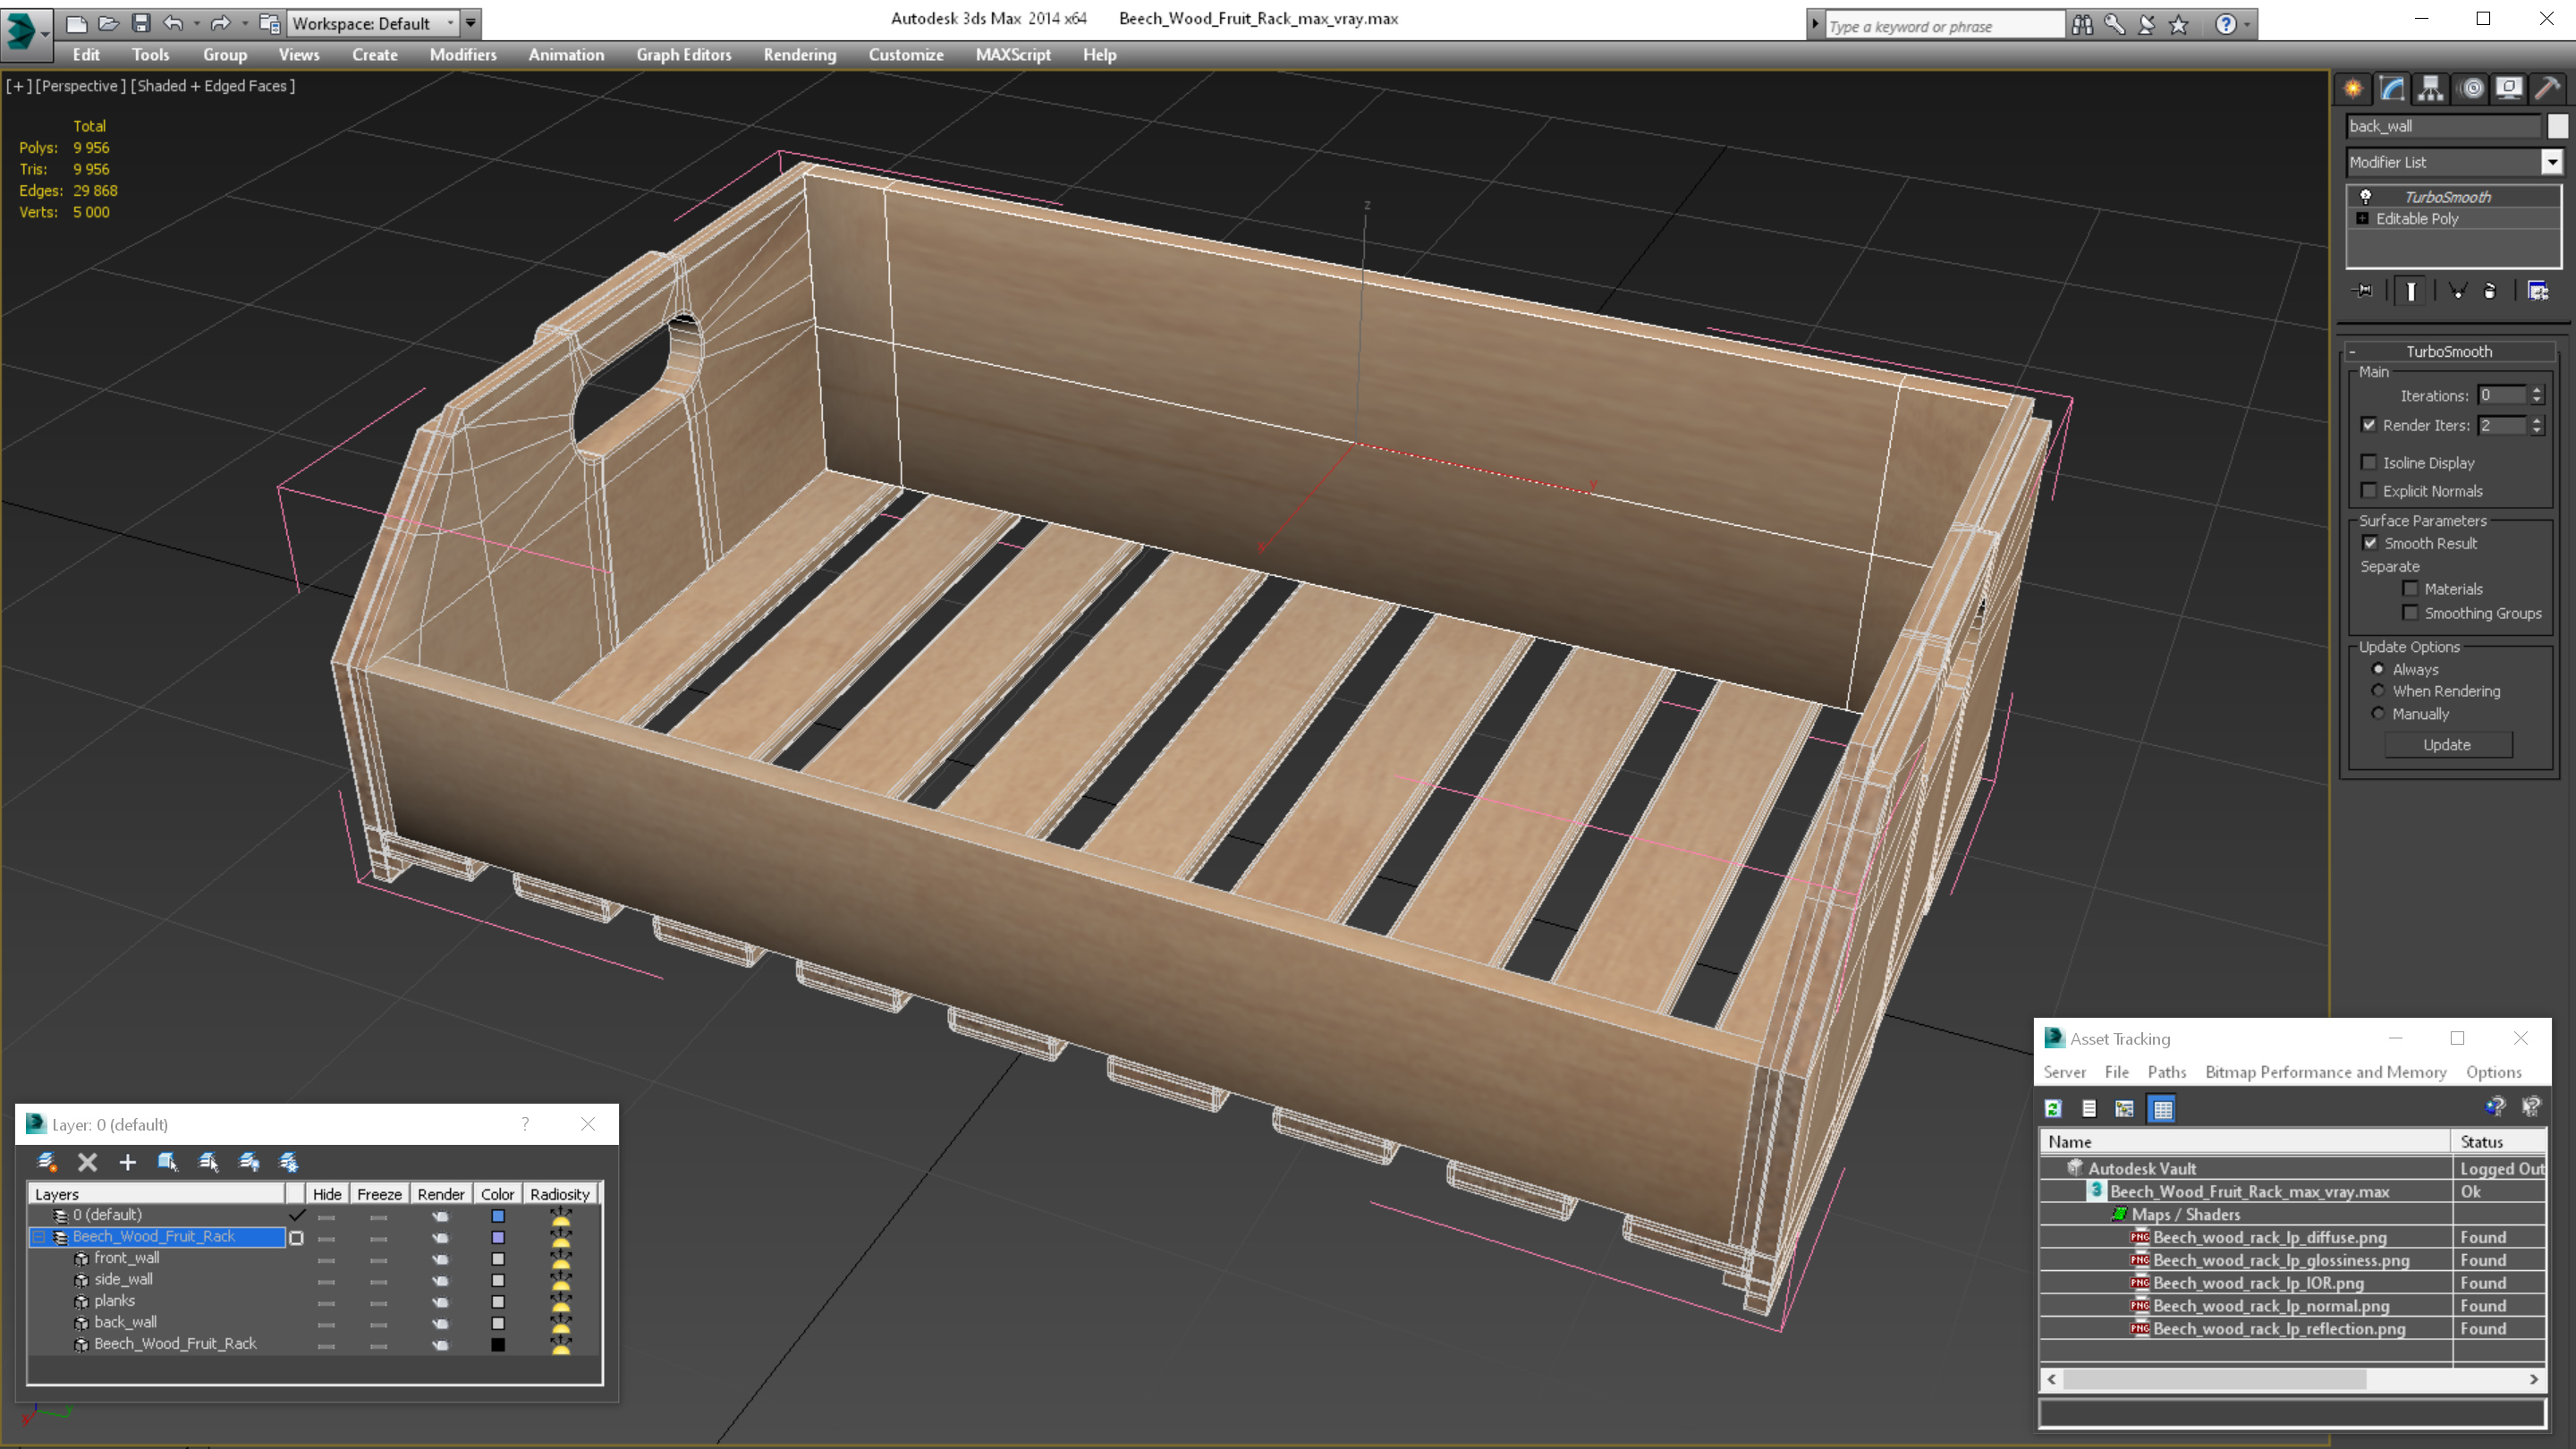2576x1449 pixels.
Task: Select Manually update option
Action: [2378, 714]
